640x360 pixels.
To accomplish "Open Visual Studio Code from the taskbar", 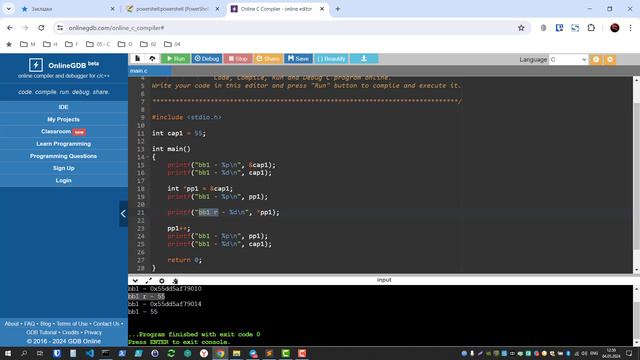I will coord(90,353).
